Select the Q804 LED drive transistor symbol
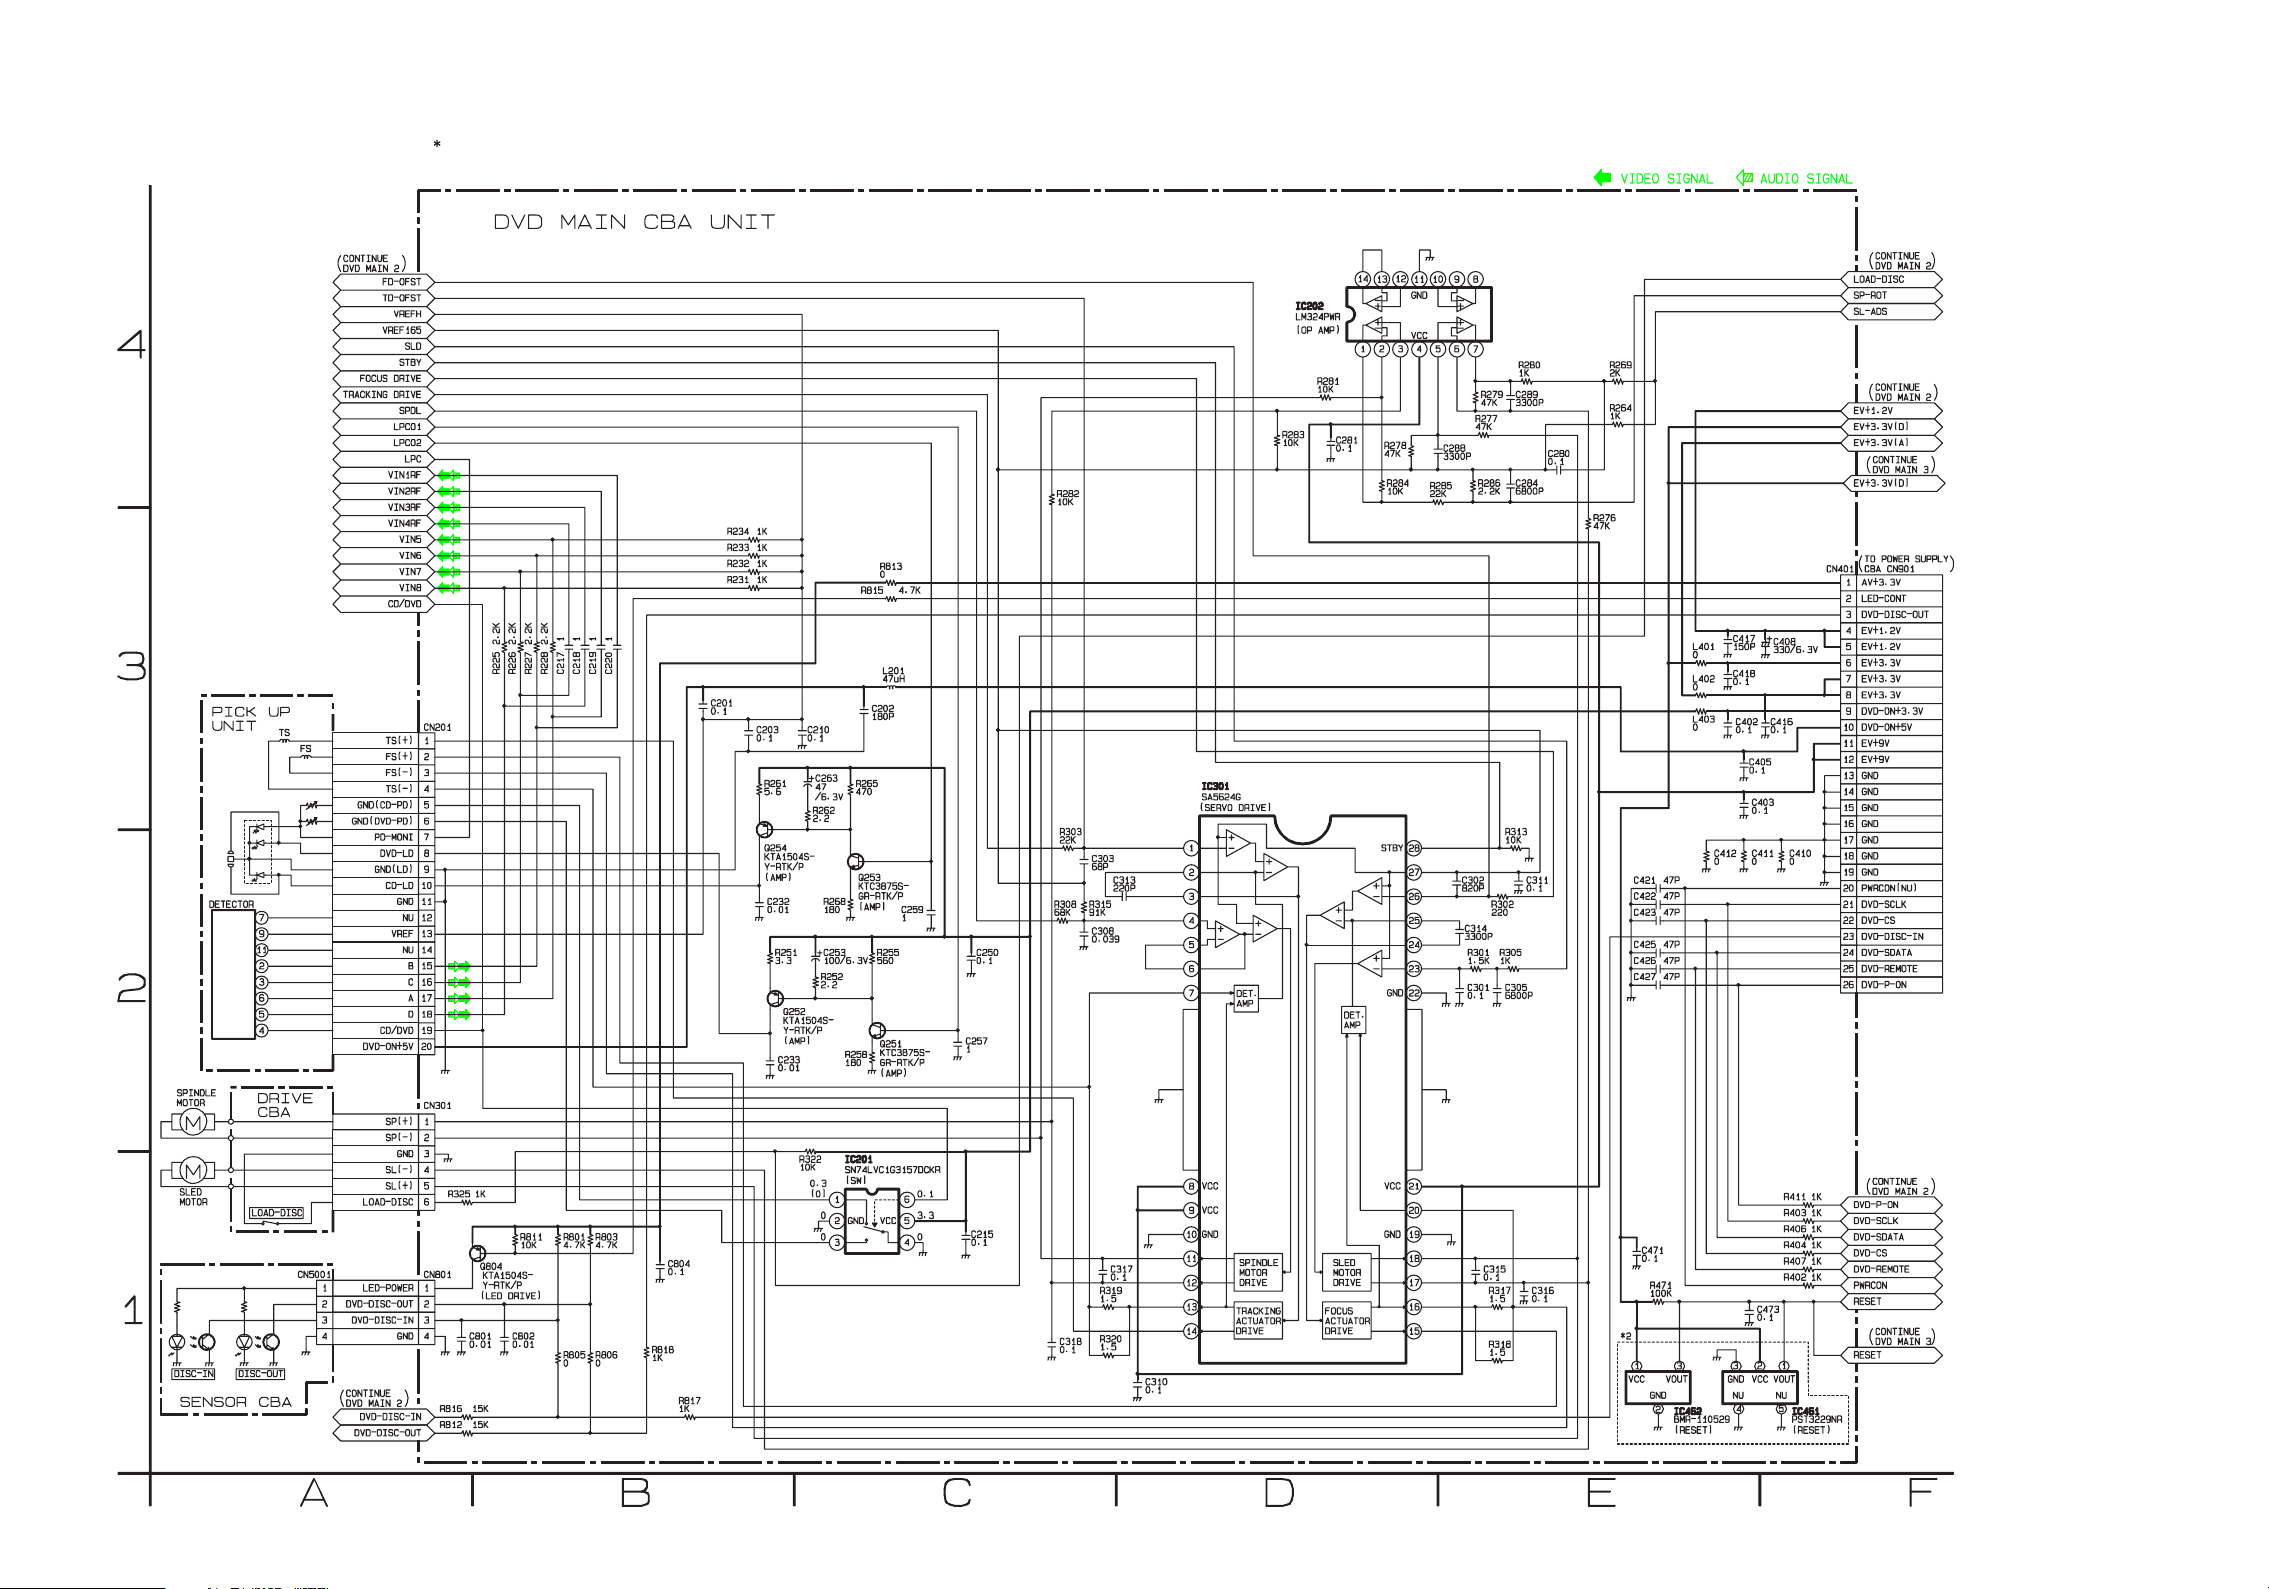Image resolution: width=2269 pixels, height=1589 pixels. click(478, 1254)
